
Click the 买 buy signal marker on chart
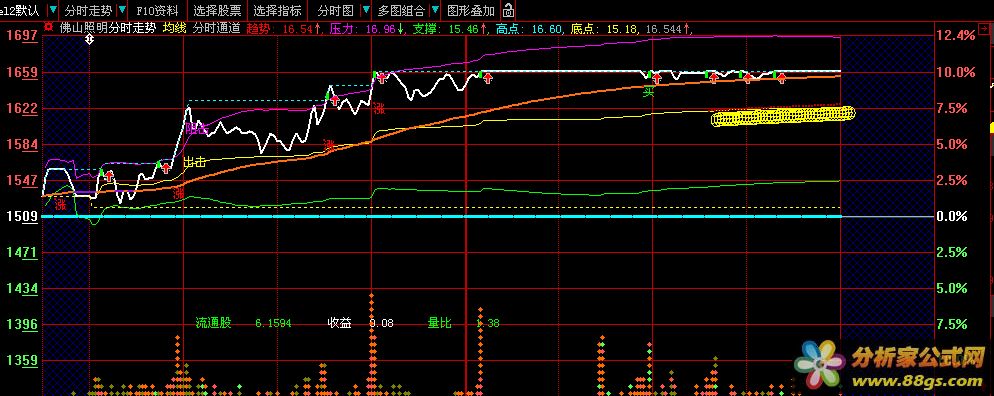(648, 93)
